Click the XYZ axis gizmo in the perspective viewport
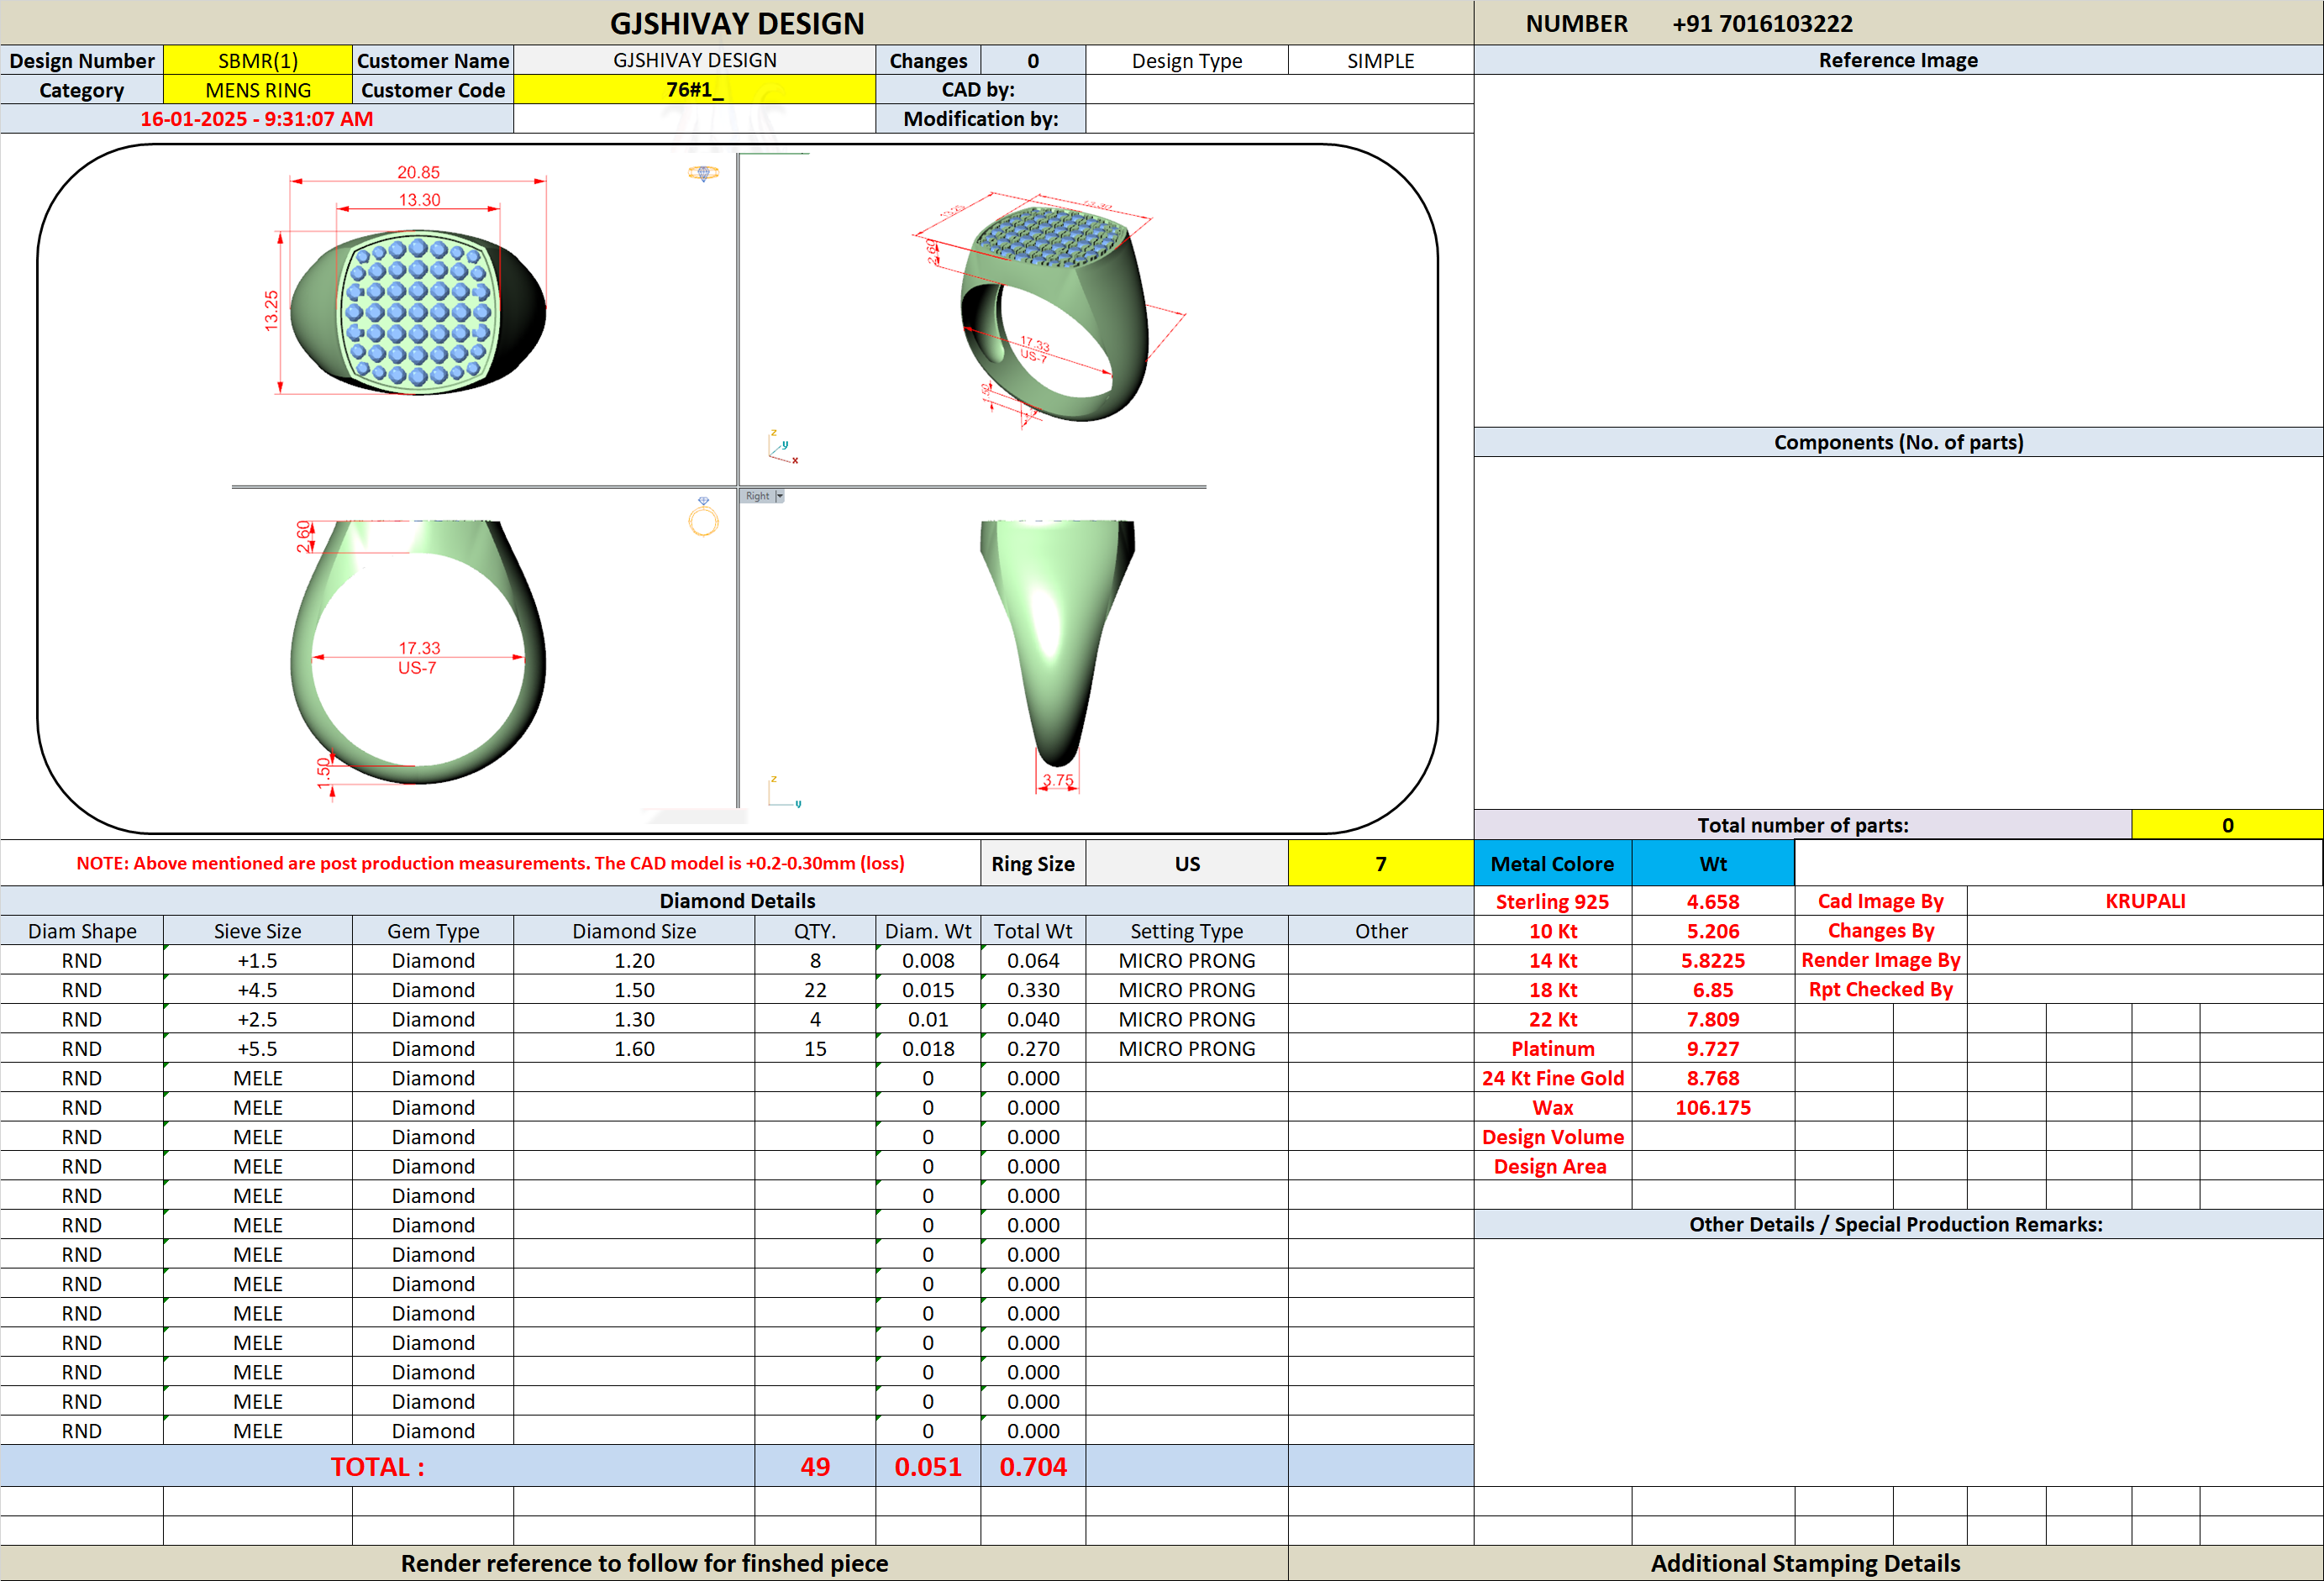Screen dimensions: 2324x1581 point(782,447)
